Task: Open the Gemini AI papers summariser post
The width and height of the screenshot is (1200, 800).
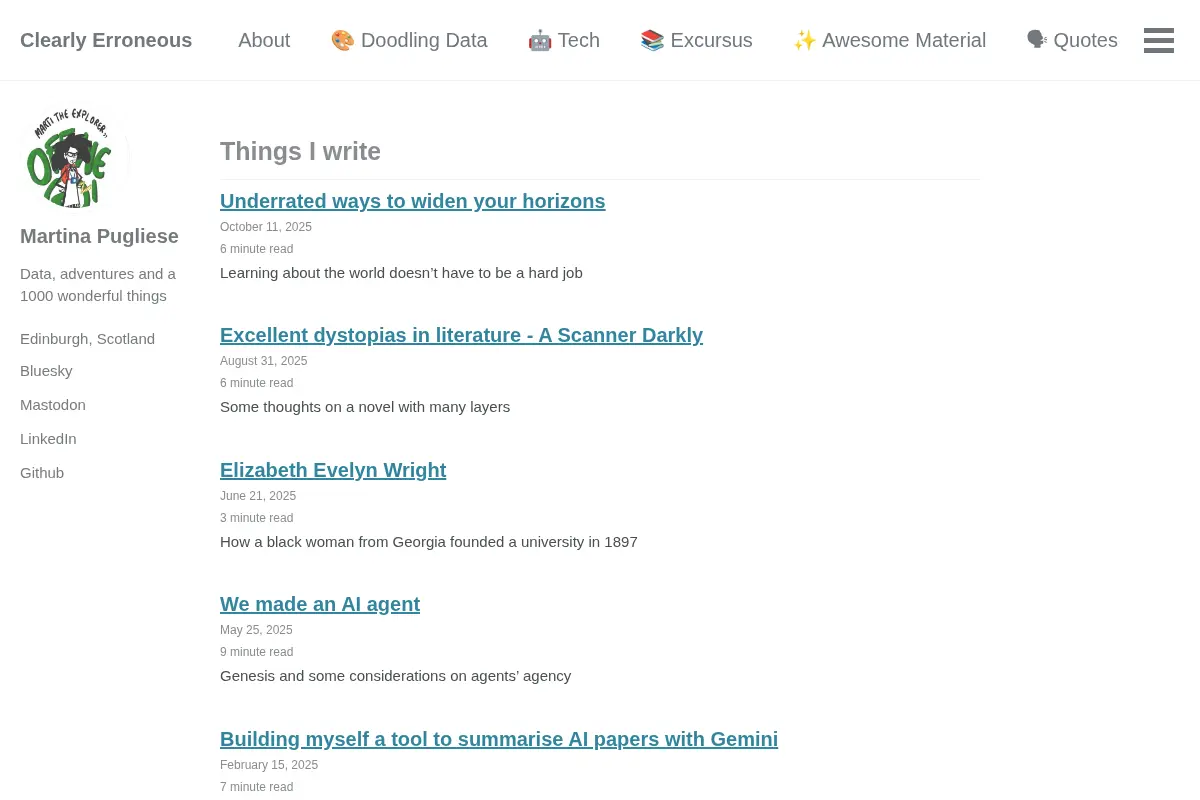Action: (499, 739)
